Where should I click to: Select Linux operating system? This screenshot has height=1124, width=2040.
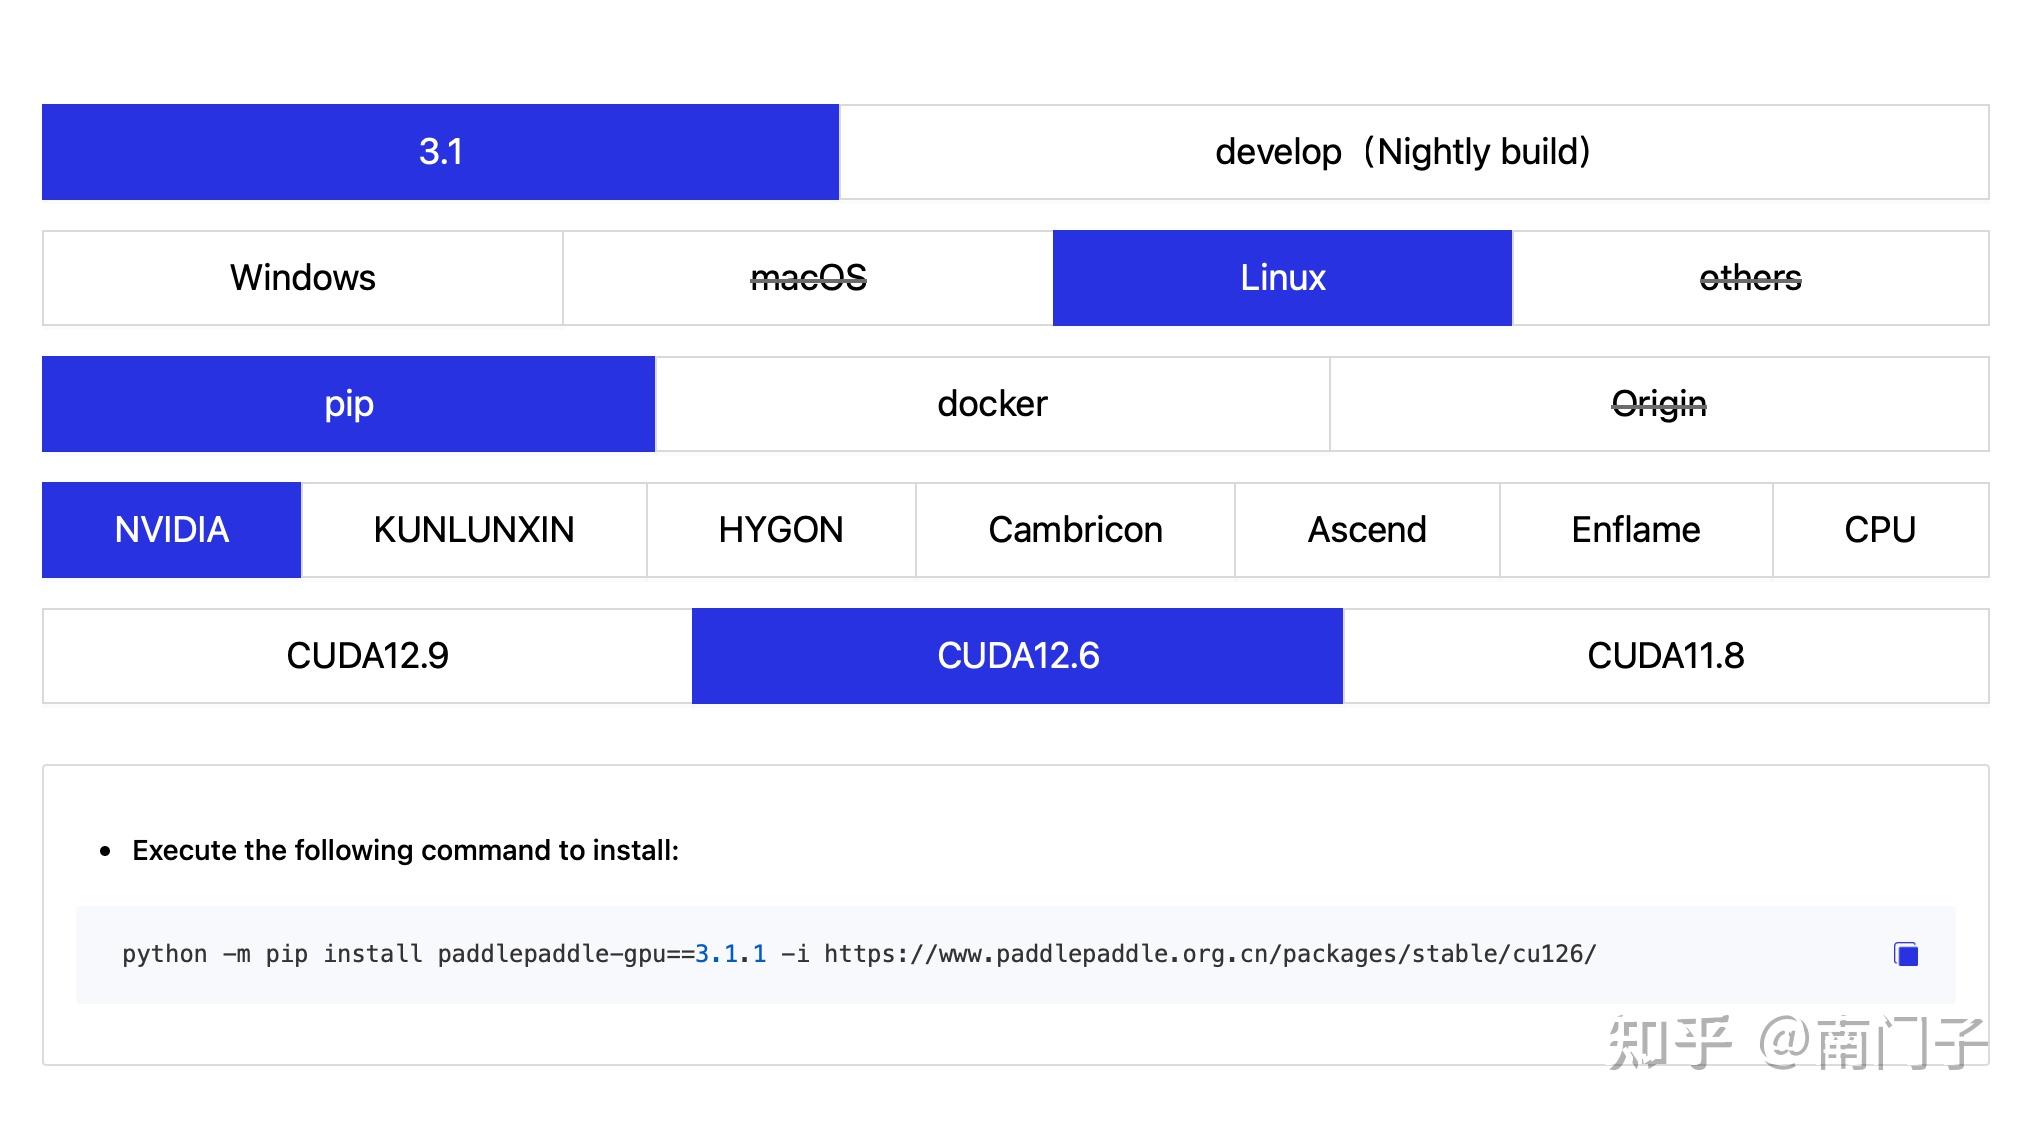pos(1282,278)
